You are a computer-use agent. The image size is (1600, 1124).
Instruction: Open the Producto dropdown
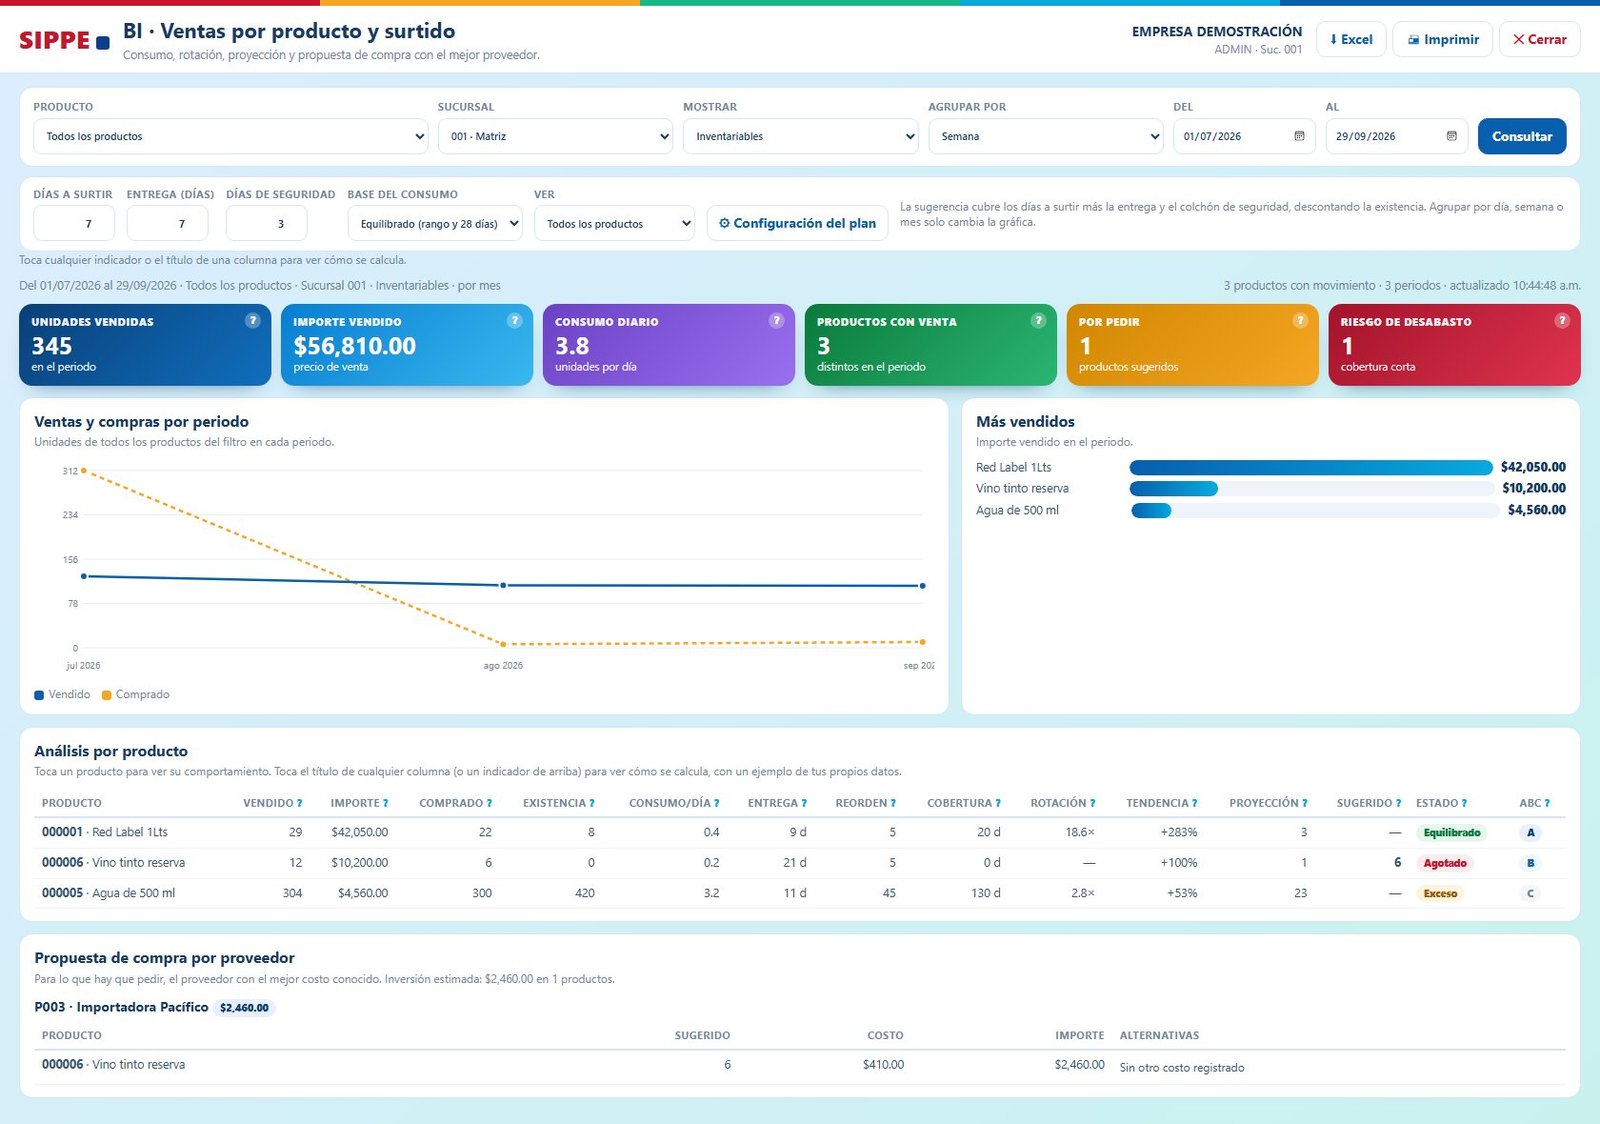(x=231, y=136)
